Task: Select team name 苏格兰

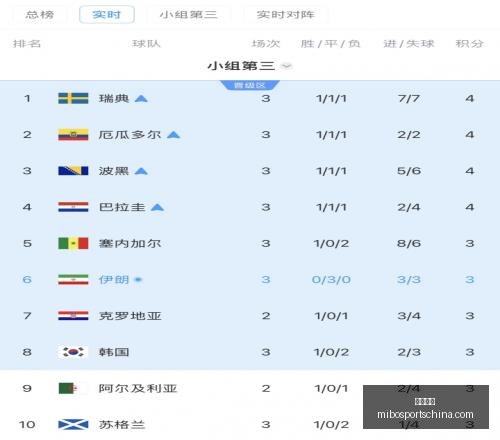Action: pyautogui.click(x=122, y=425)
